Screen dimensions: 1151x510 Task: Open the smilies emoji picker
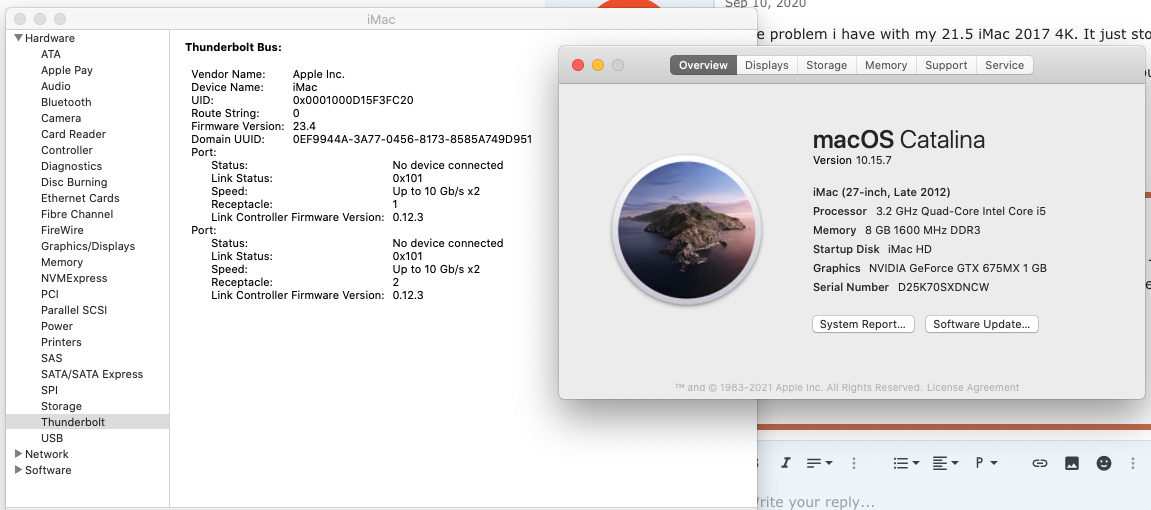[1104, 463]
